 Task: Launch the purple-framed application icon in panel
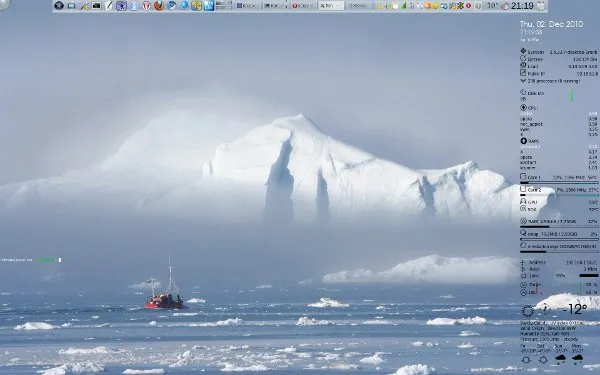121,6
